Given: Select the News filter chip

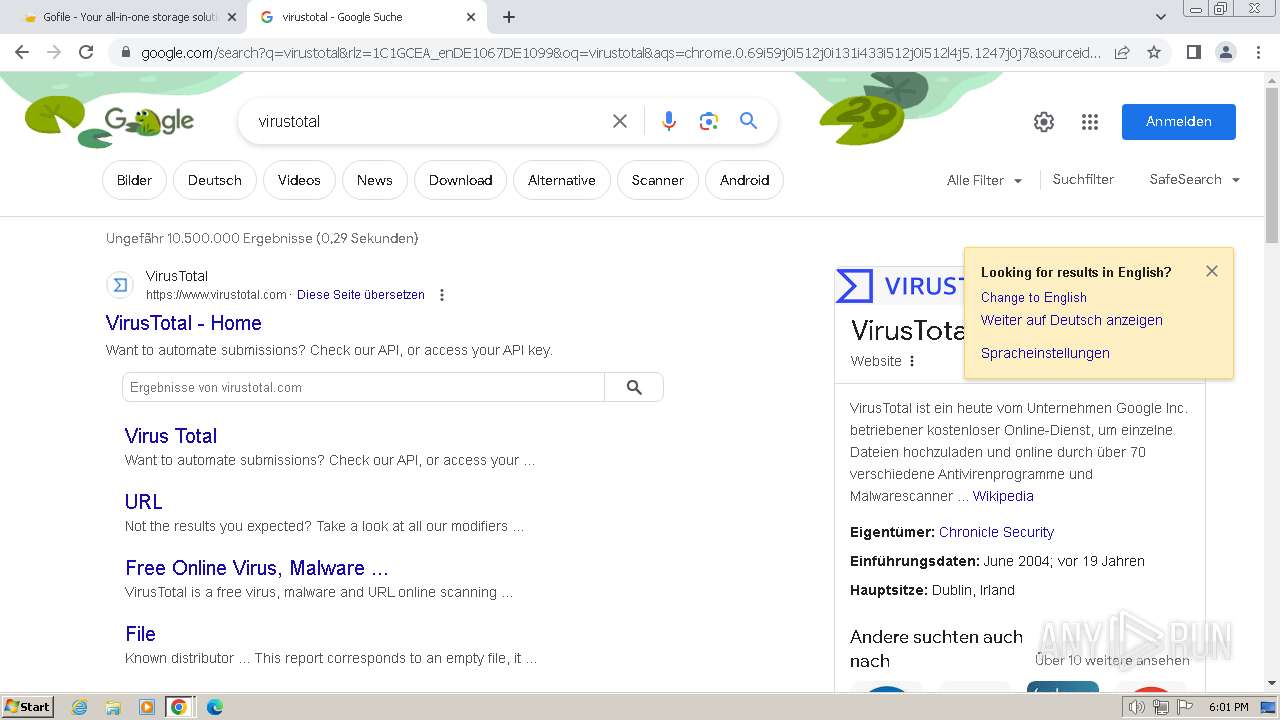Looking at the screenshot, I should (374, 180).
